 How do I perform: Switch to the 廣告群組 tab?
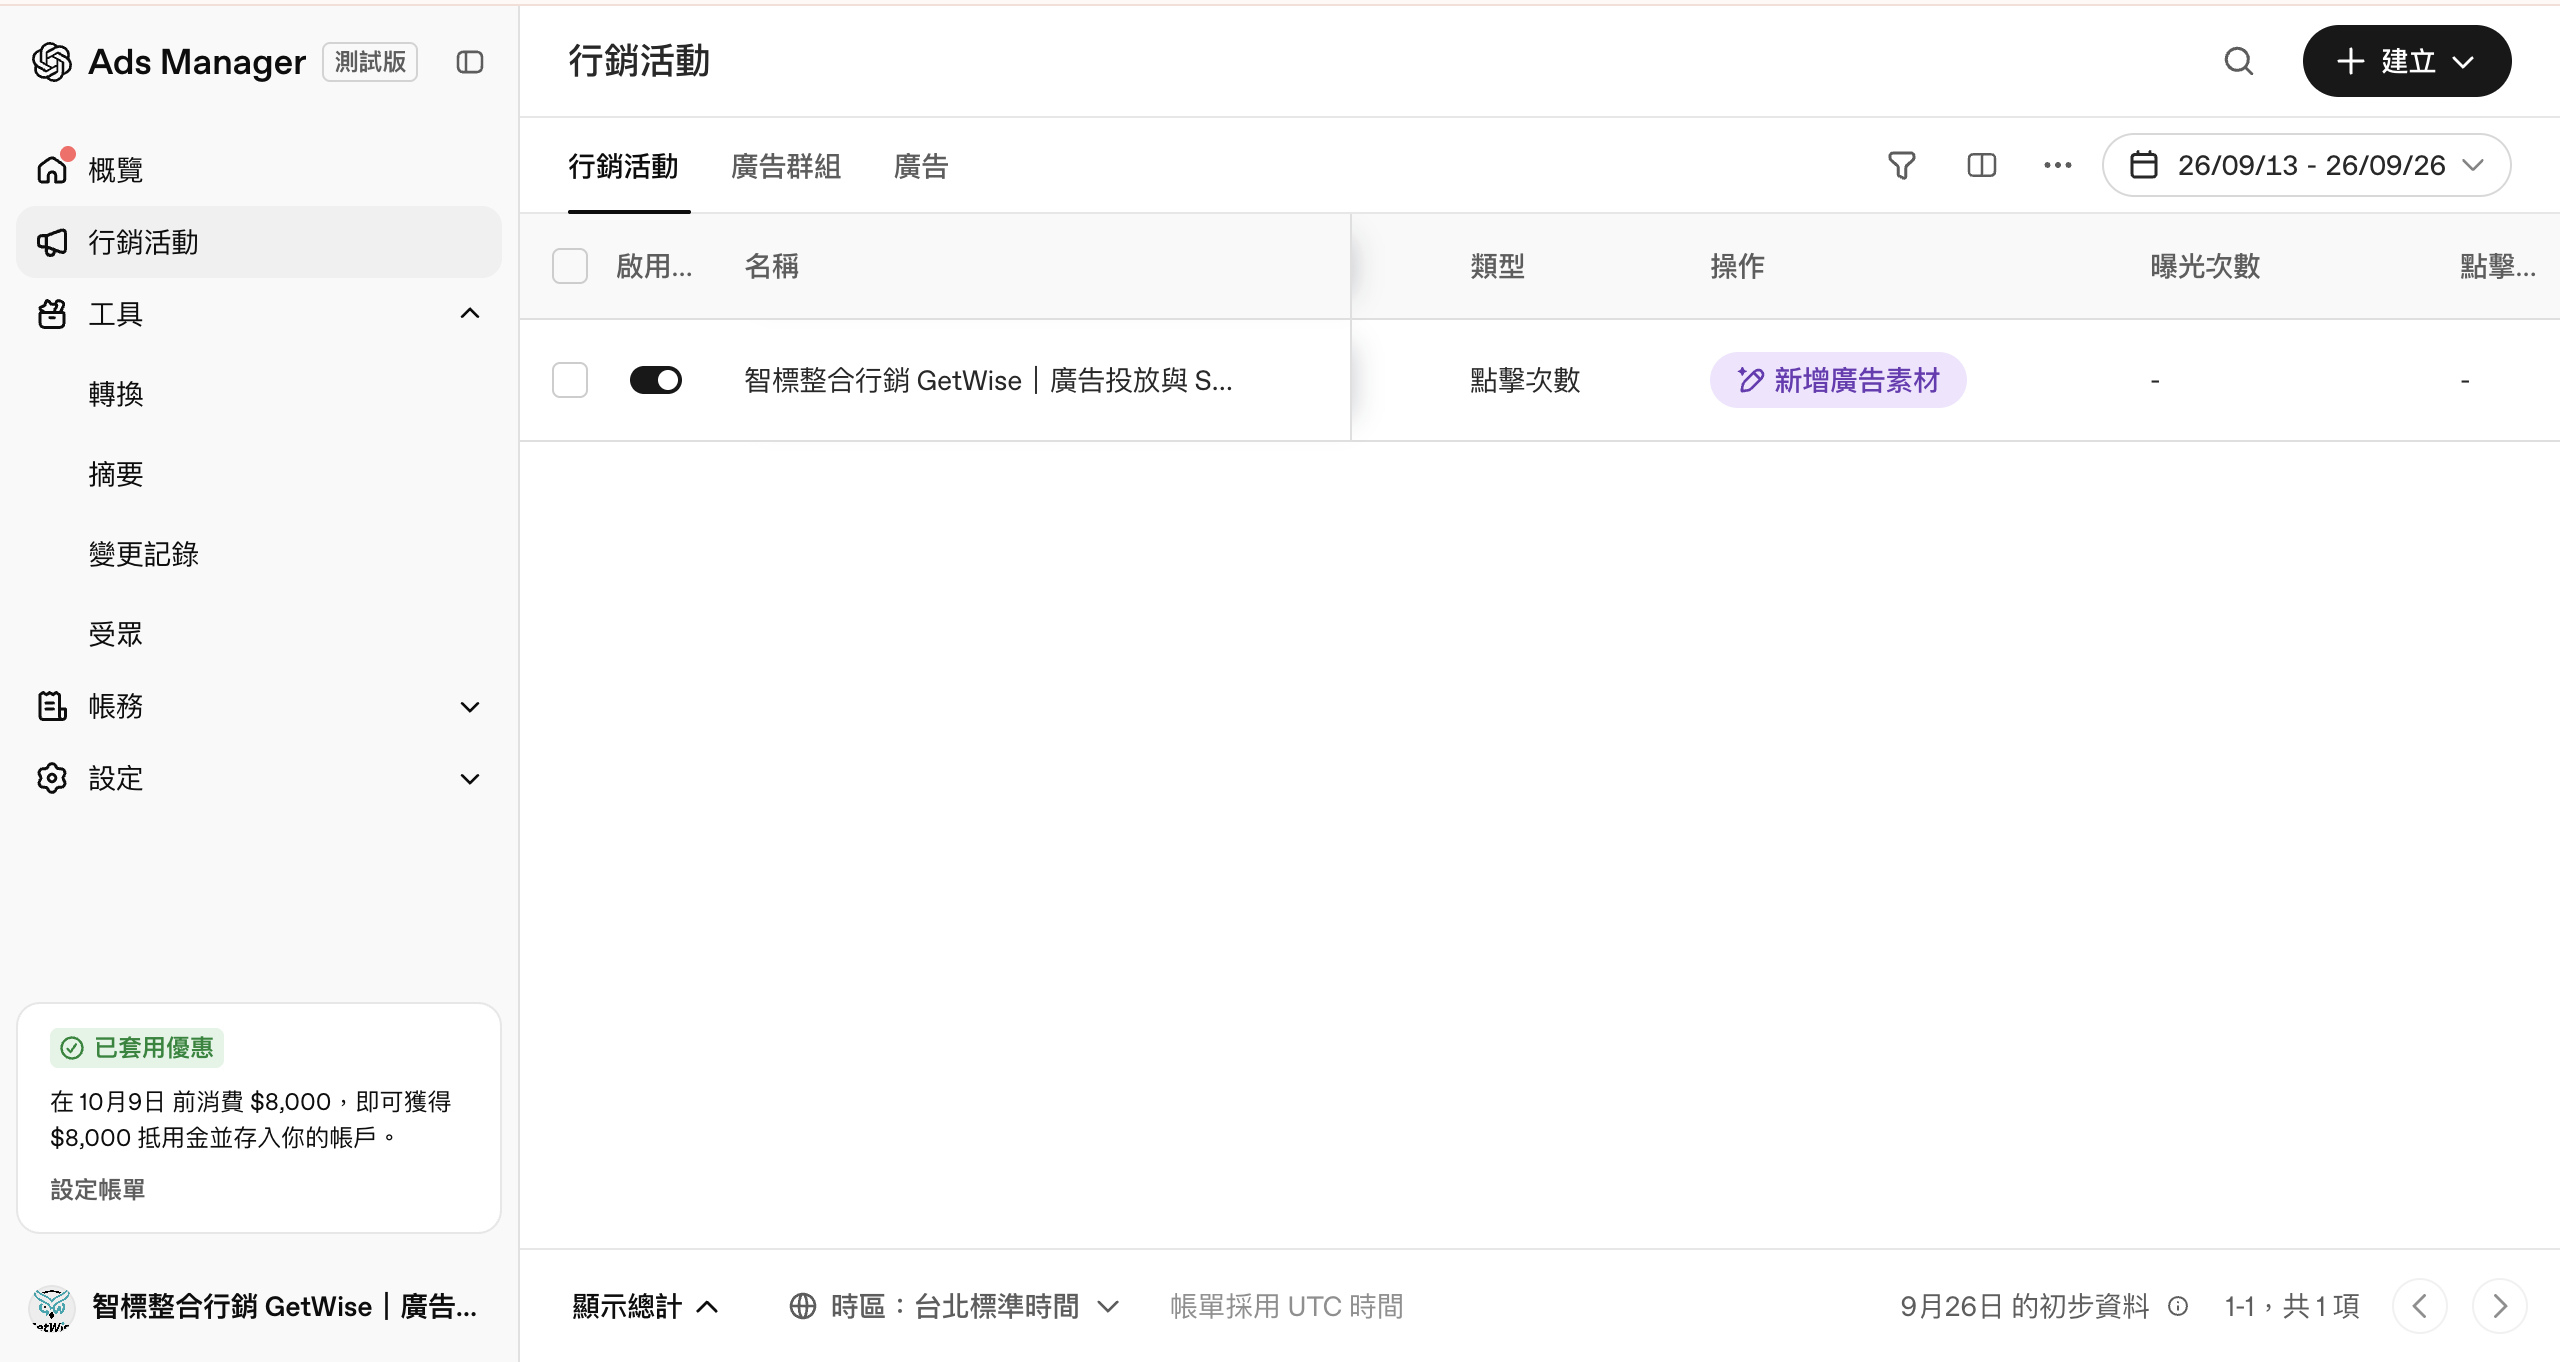(x=786, y=166)
